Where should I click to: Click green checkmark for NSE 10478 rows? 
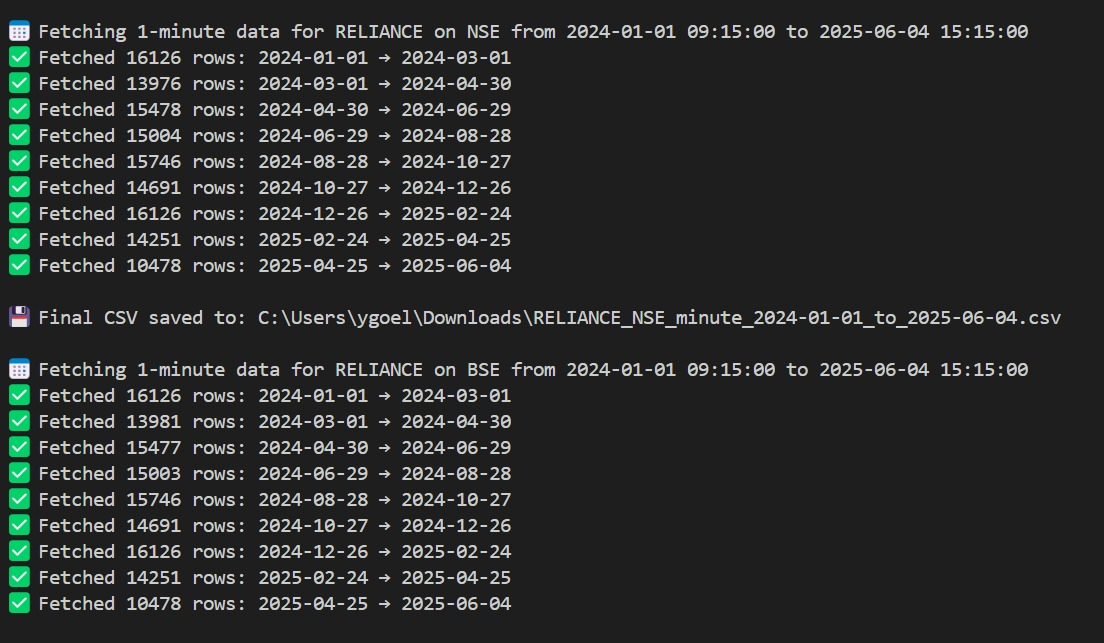click(19, 266)
